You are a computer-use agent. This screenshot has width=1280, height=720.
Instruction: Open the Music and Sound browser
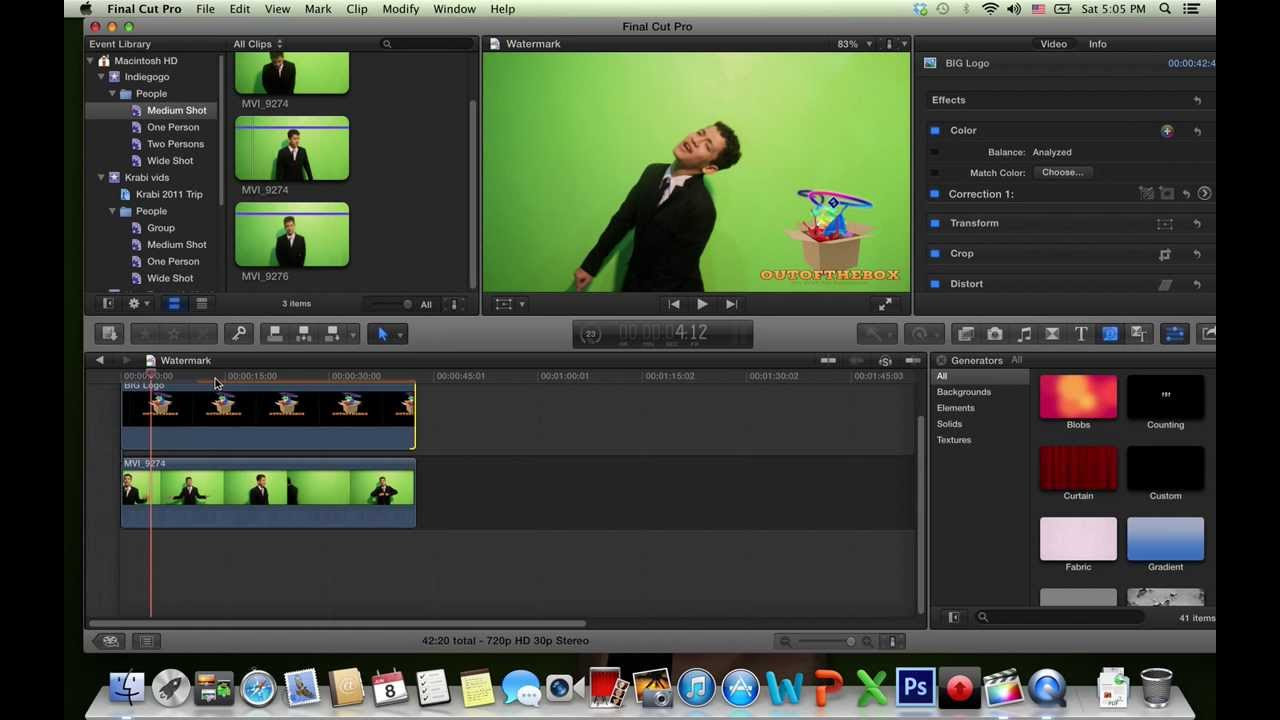point(1024,334)
